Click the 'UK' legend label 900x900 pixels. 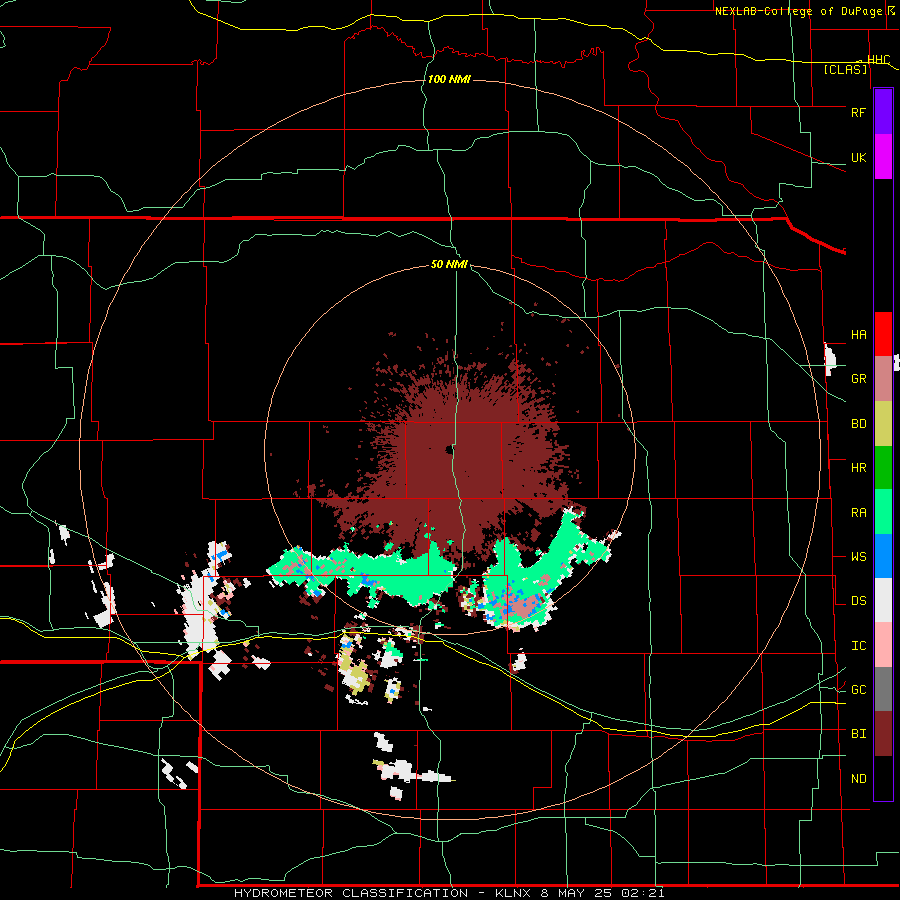858,157
